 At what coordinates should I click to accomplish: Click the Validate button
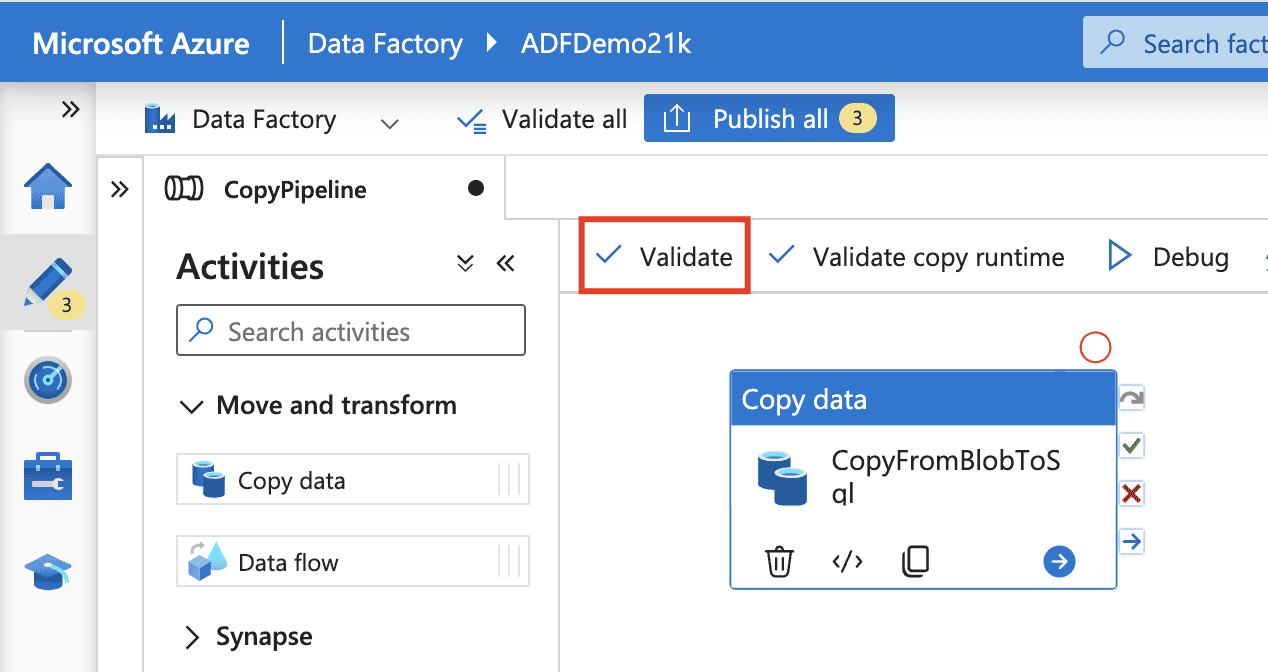pyautogui.click(x=665, y=257)
